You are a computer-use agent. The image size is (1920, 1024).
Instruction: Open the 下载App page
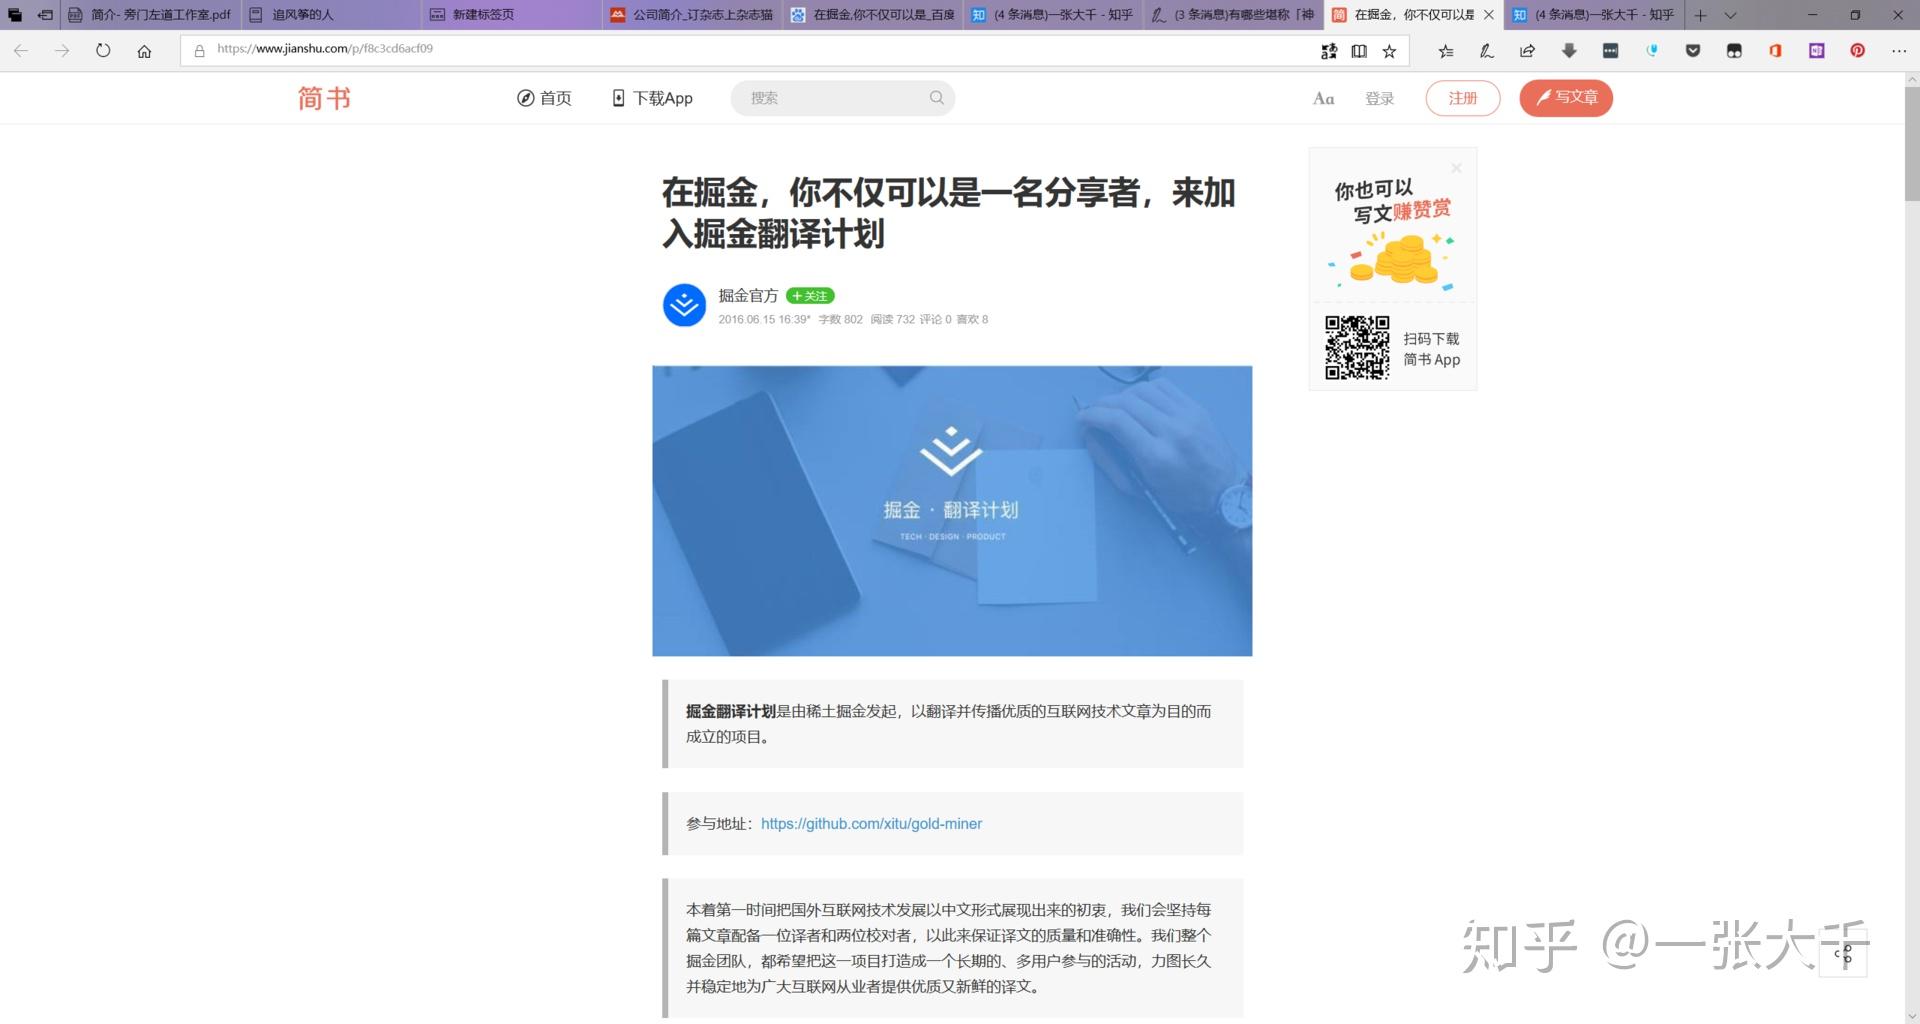(652, 98)
